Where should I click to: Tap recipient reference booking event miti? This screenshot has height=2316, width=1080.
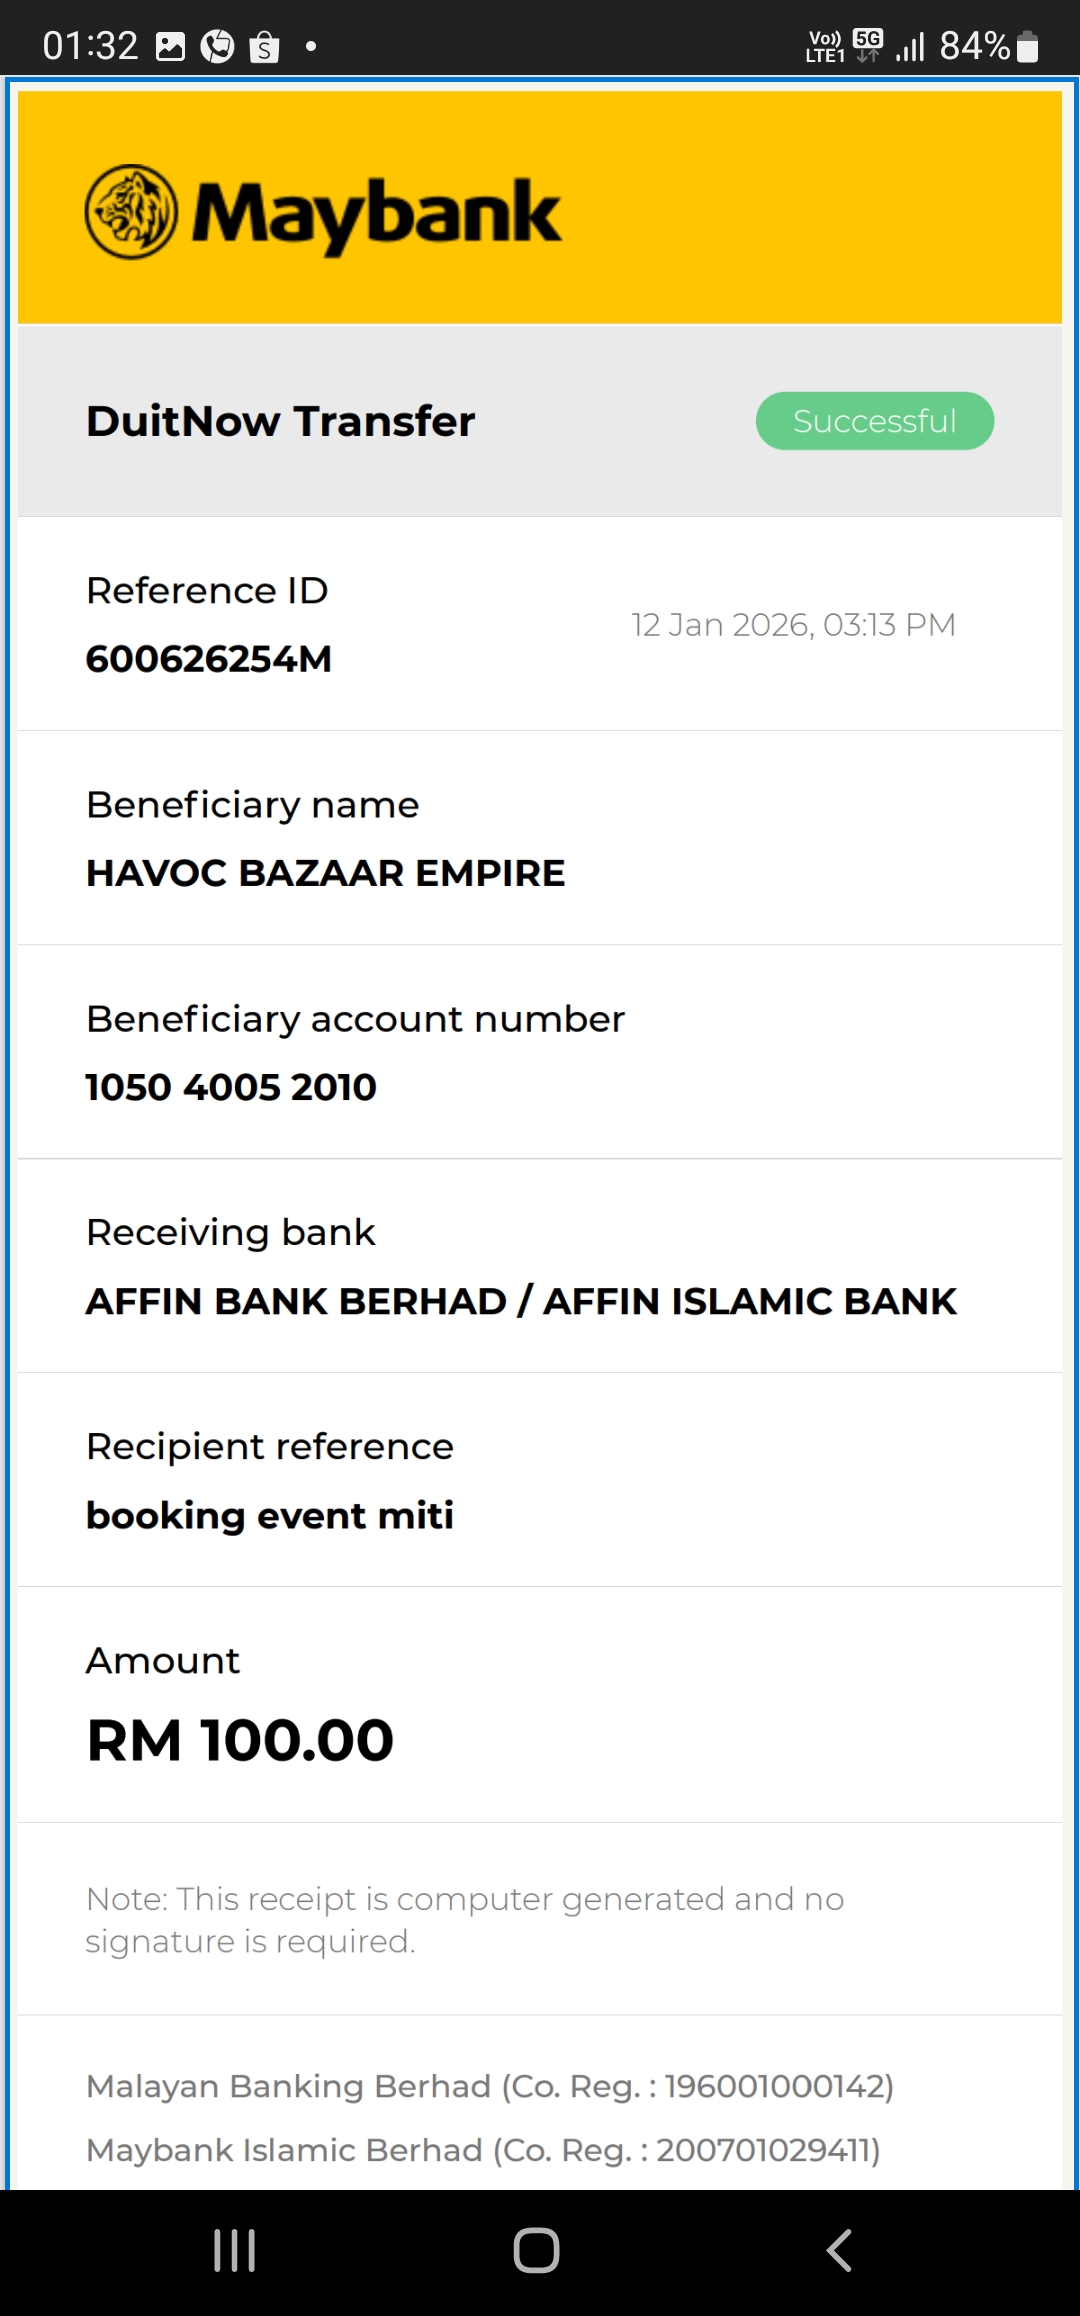click(270, 1515)
